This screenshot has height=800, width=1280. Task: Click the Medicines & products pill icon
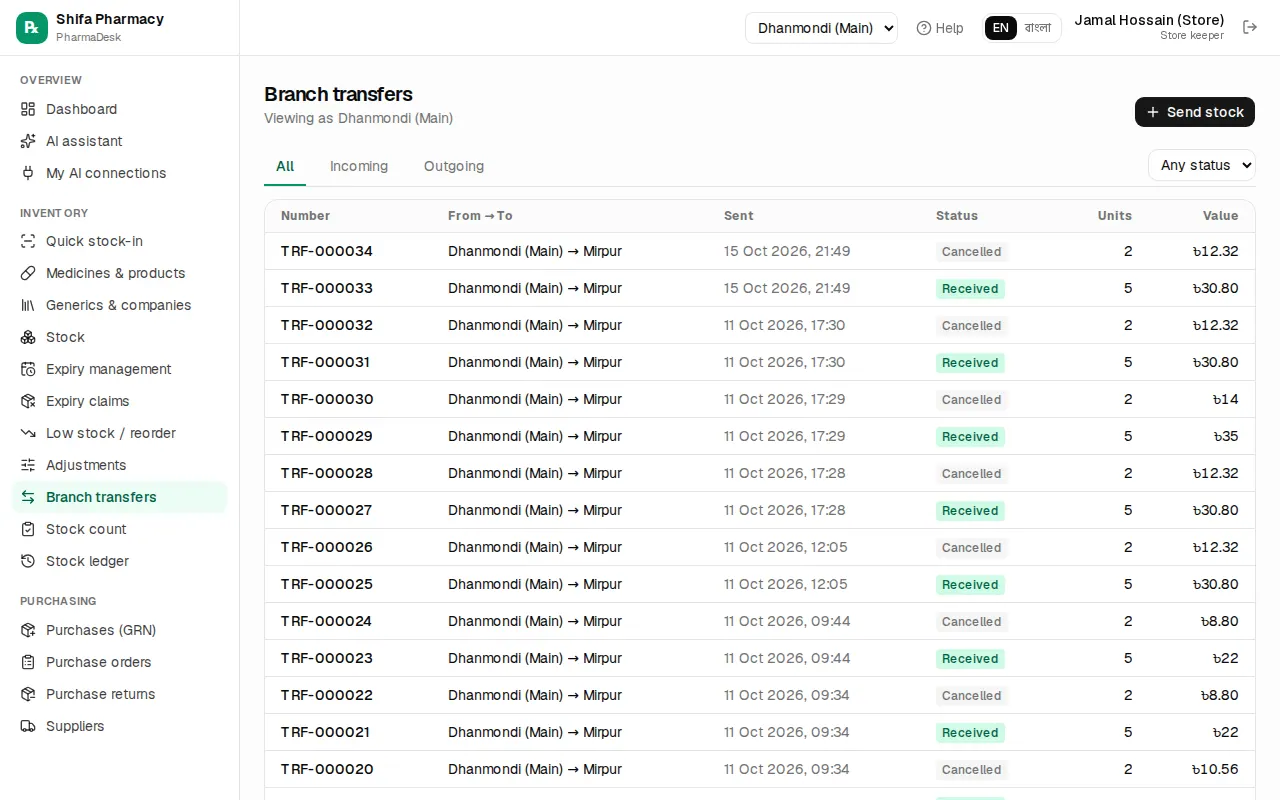(x=28, y=273)
